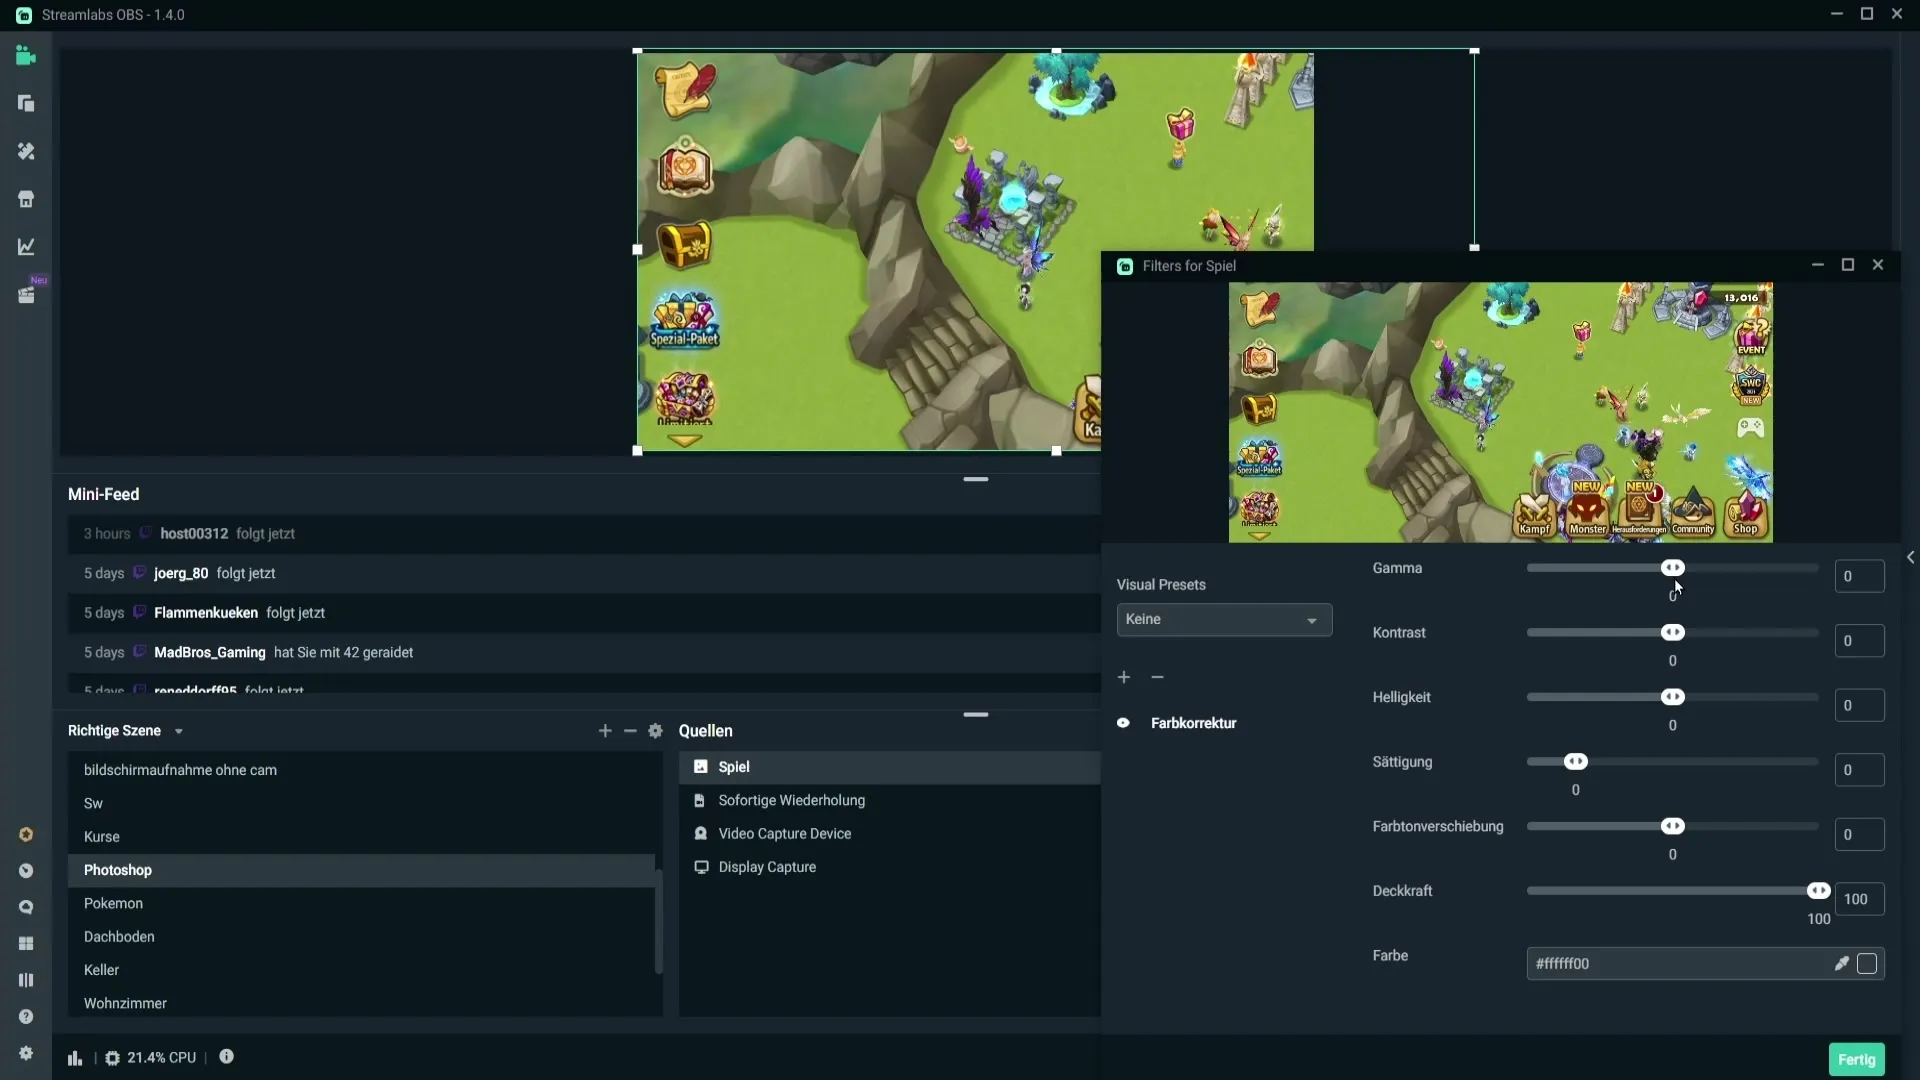This screenshot has width=1920, height=1080.
Task: Collapse the Filters side panel with the chevron
Action: (x=1910, y=558)
